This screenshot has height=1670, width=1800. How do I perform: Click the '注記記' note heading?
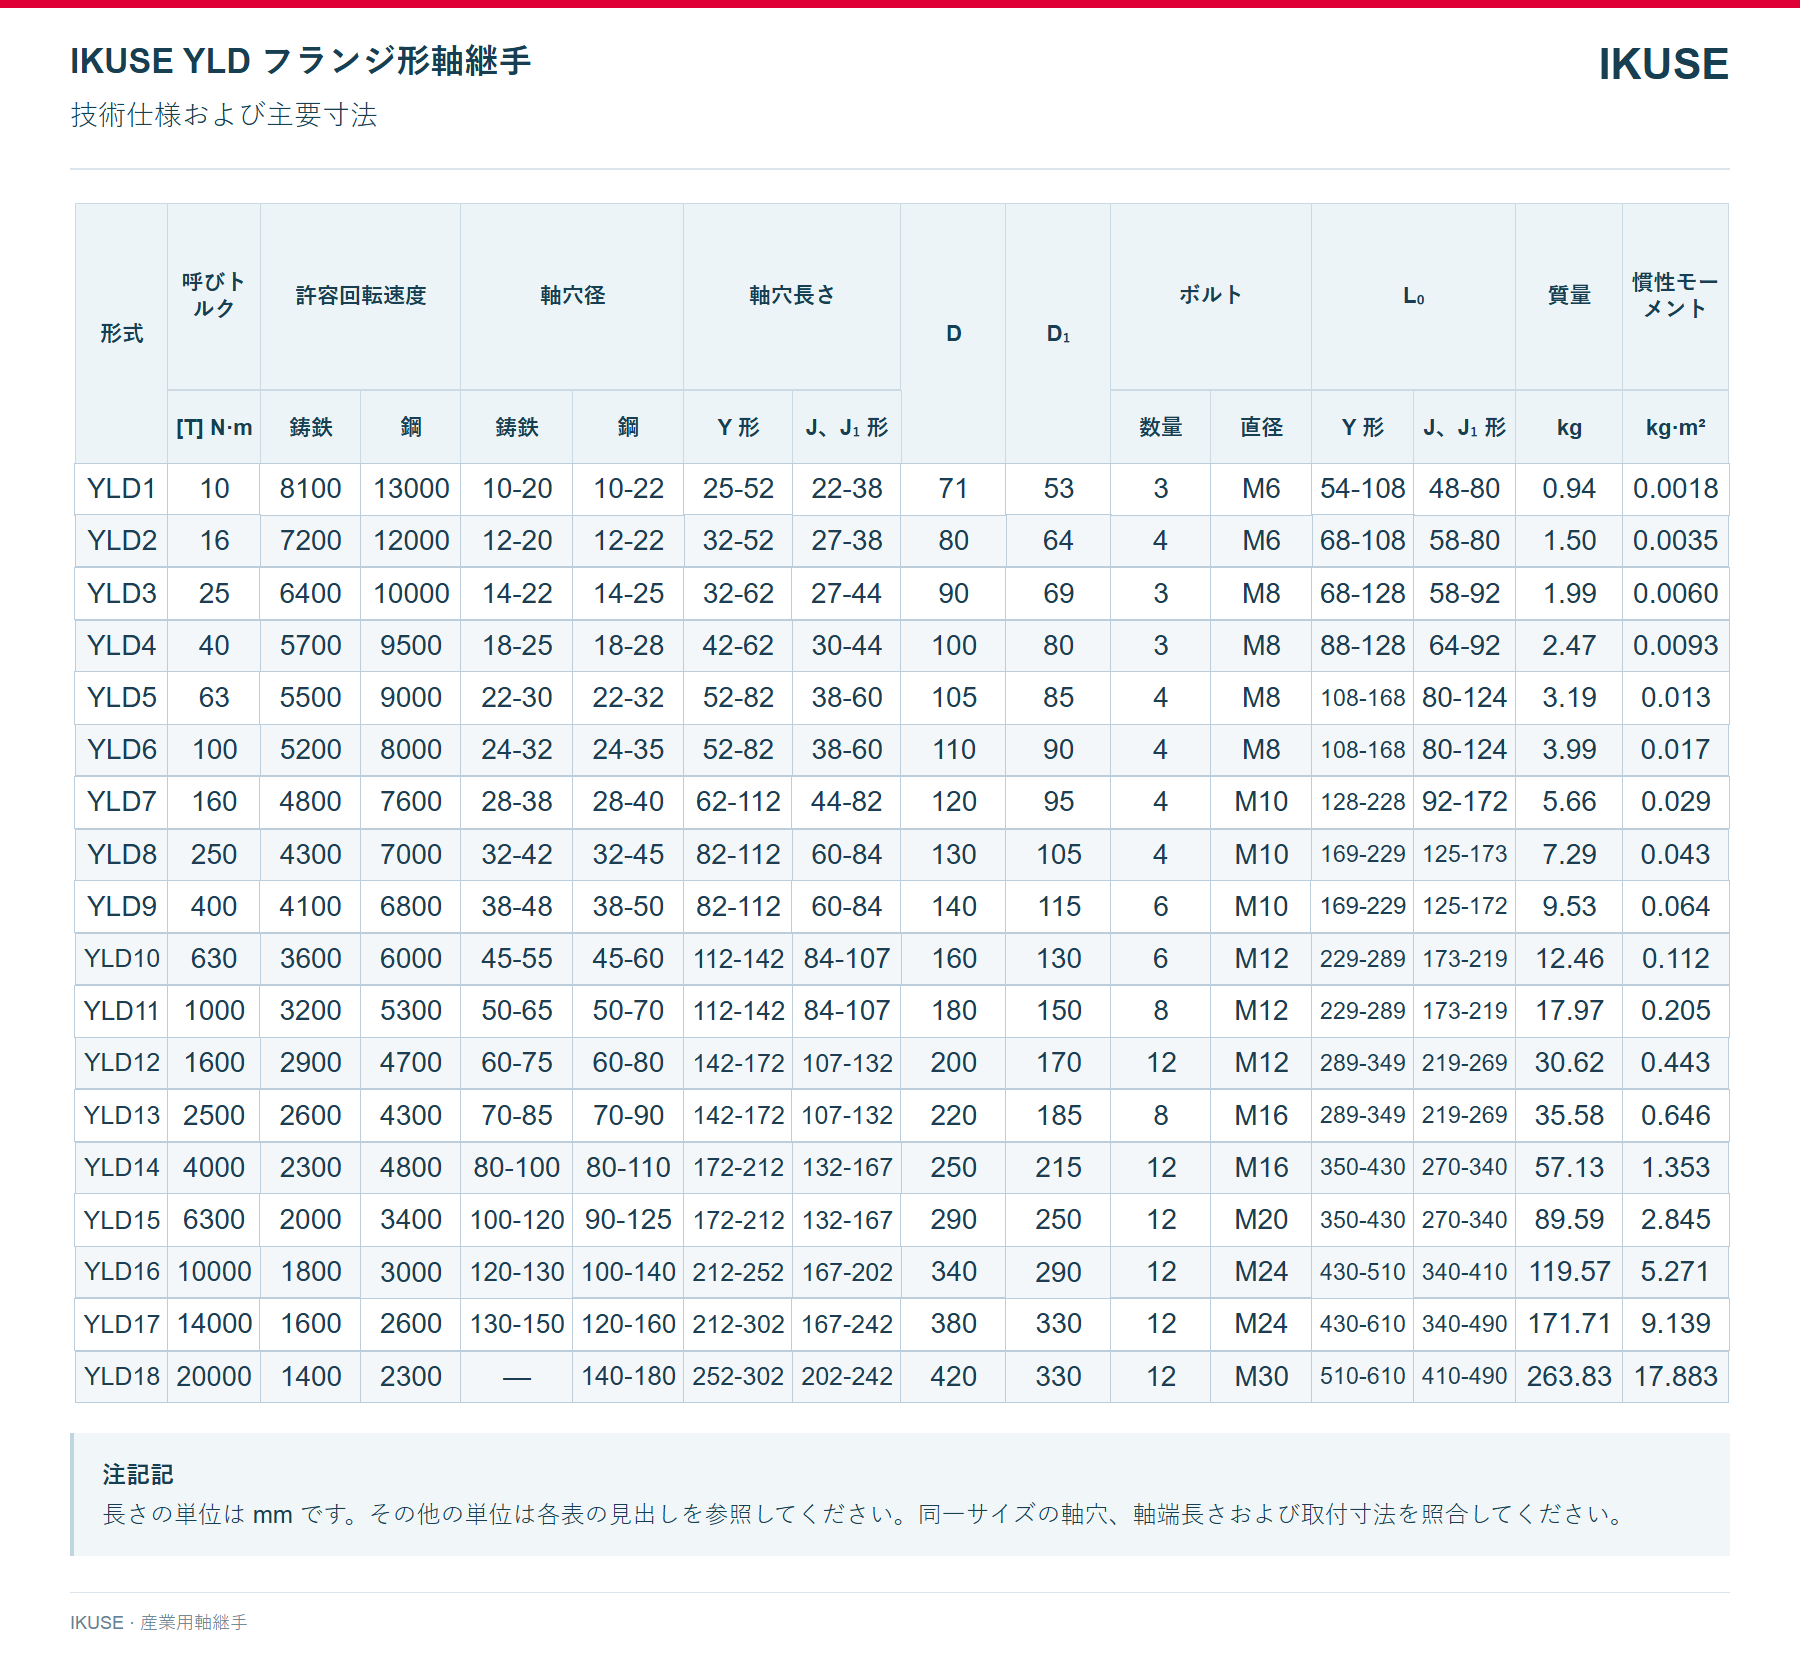tap(137, 1475)
